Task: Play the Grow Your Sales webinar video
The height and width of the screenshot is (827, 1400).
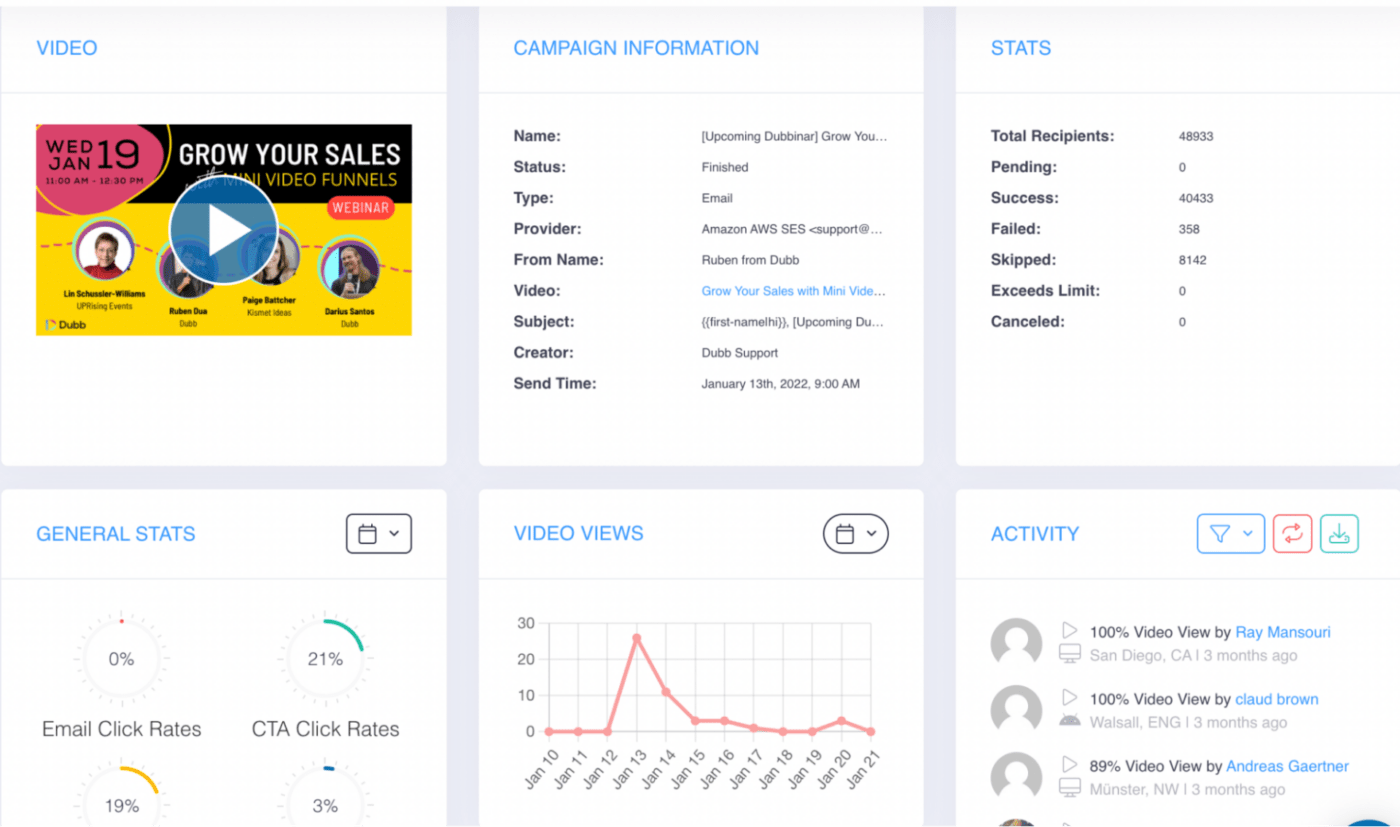Action: [x=223, y=230]
